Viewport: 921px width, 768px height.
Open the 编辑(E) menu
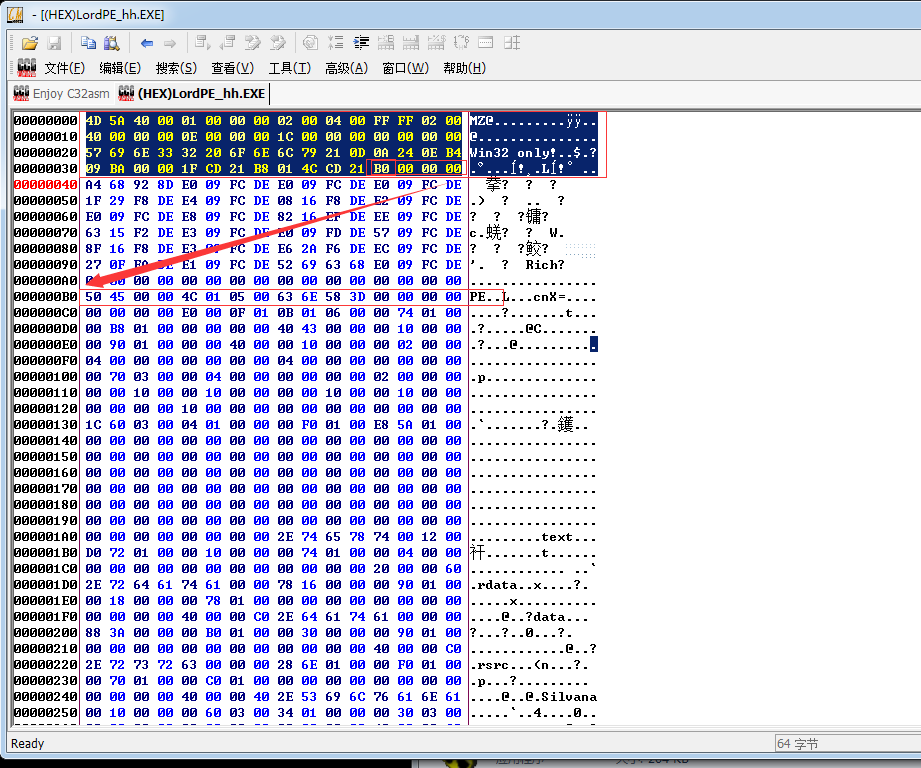(120, 68)
